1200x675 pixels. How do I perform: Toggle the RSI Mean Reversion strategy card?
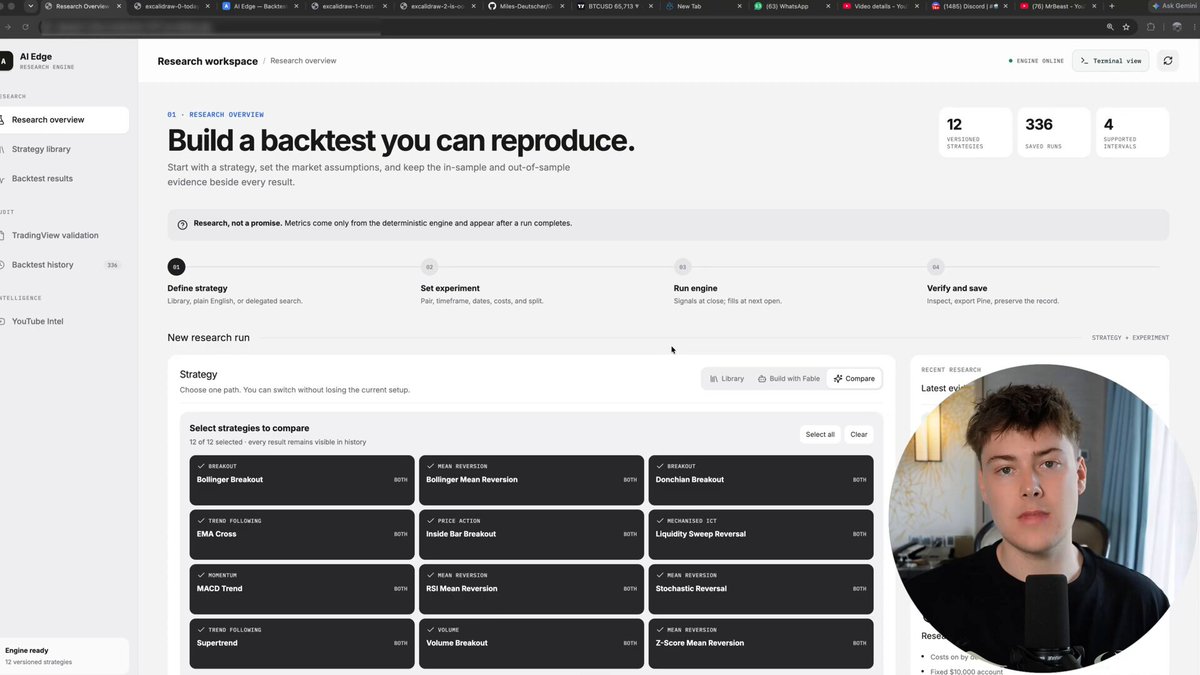click(531, 589)
